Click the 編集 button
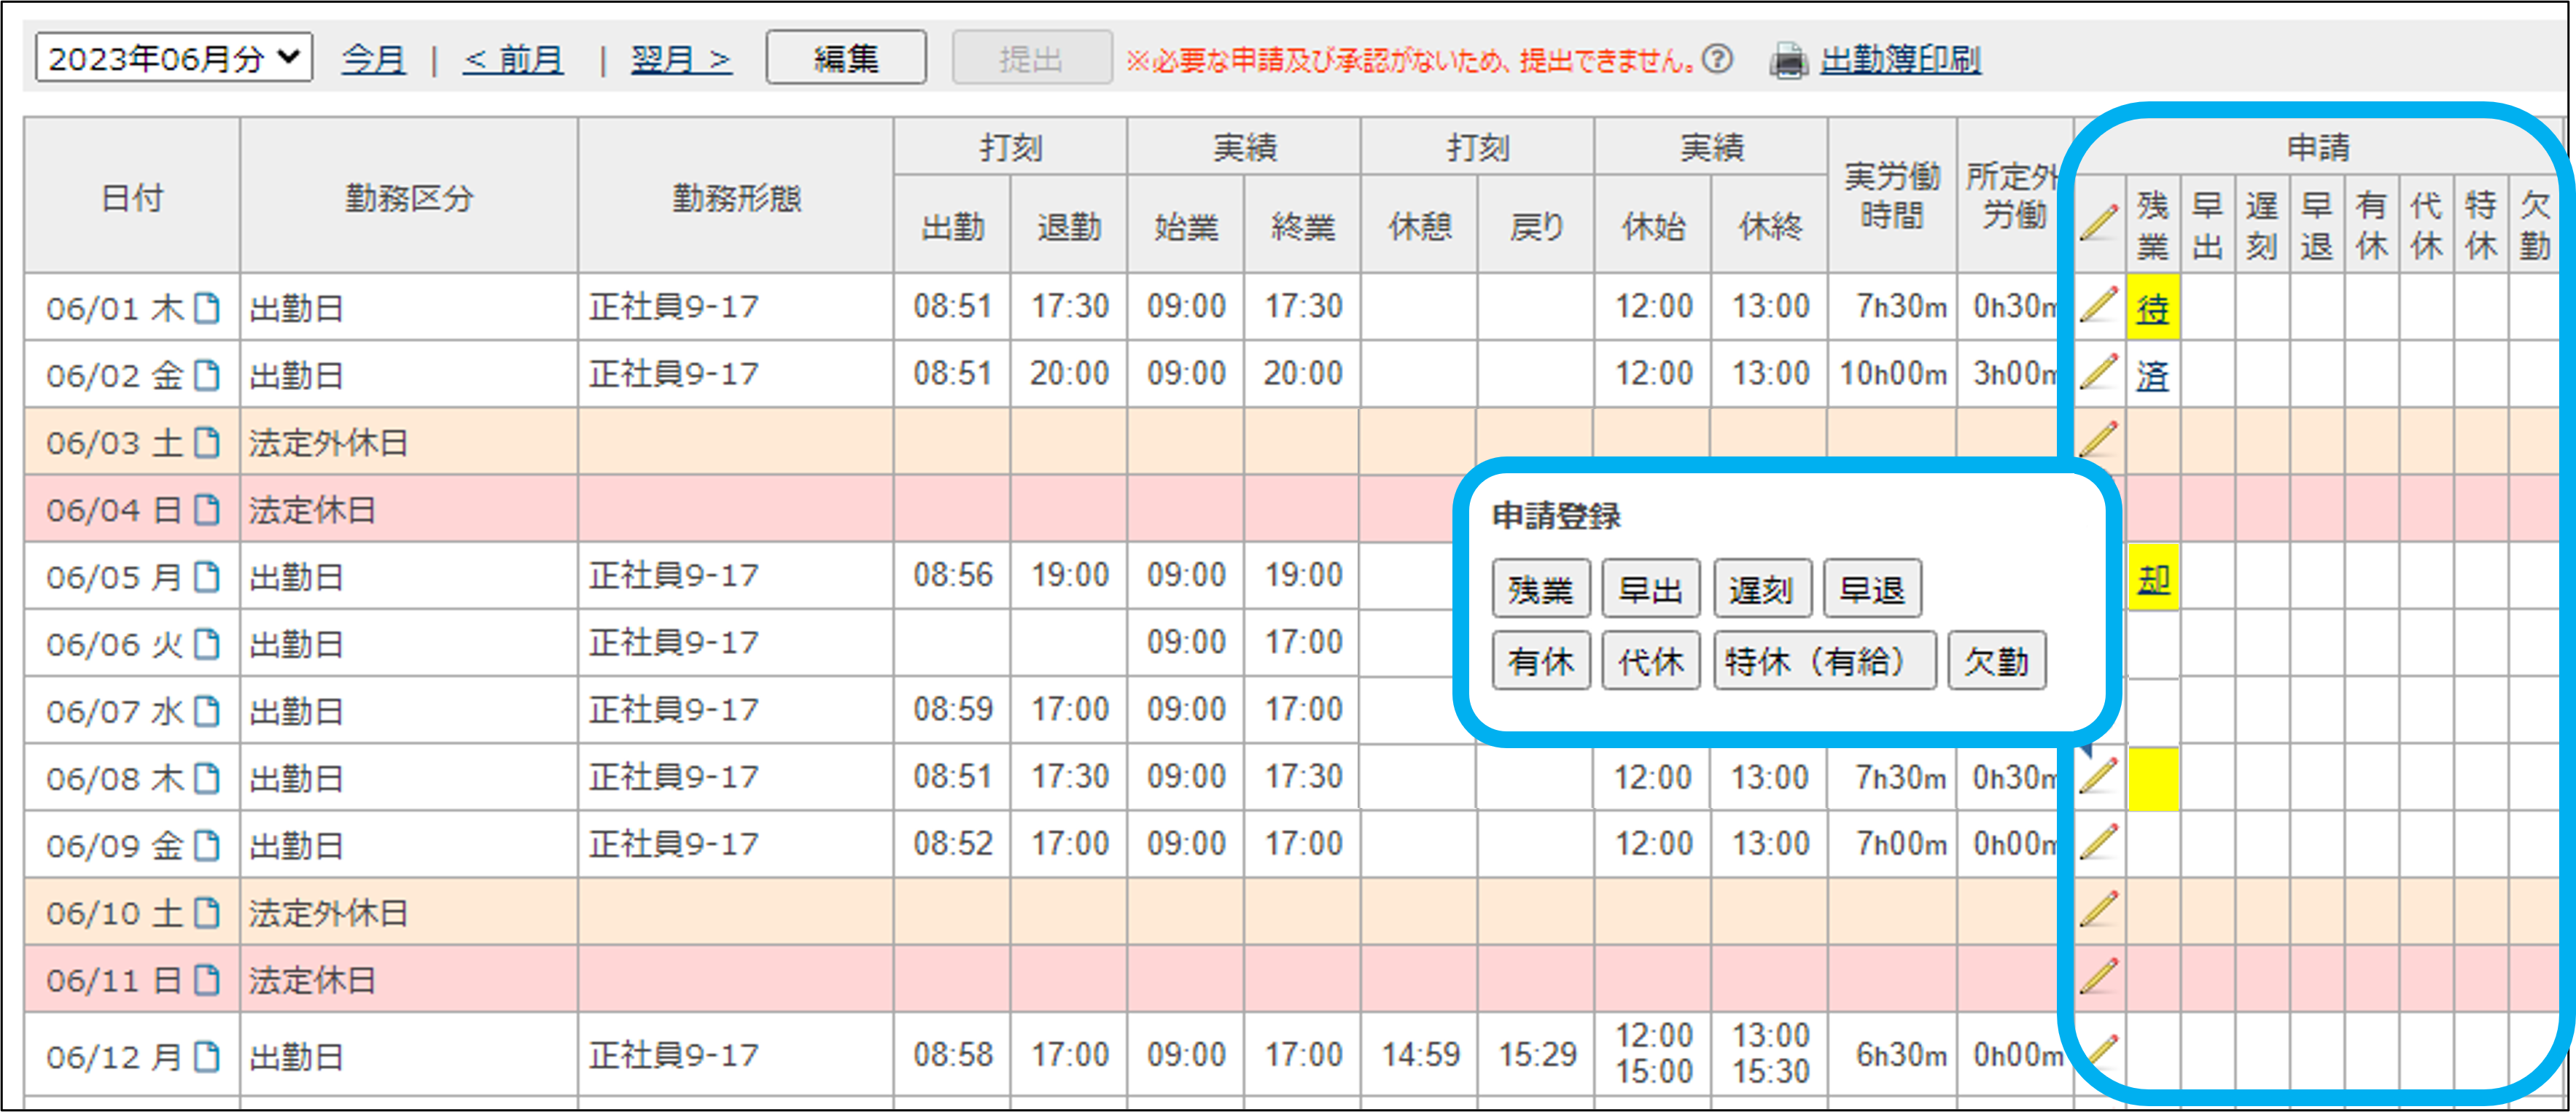2576x1112 pixels. pos(846,58)
